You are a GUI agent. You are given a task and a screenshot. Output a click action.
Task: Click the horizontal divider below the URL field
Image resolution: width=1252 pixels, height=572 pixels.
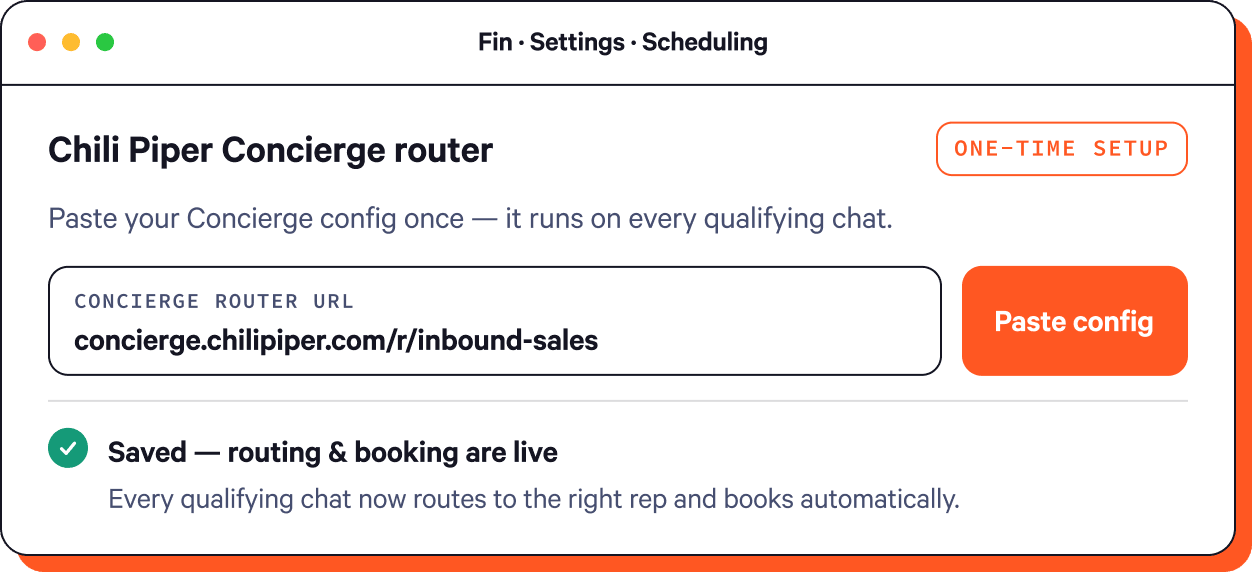click(x=617, y=401)
